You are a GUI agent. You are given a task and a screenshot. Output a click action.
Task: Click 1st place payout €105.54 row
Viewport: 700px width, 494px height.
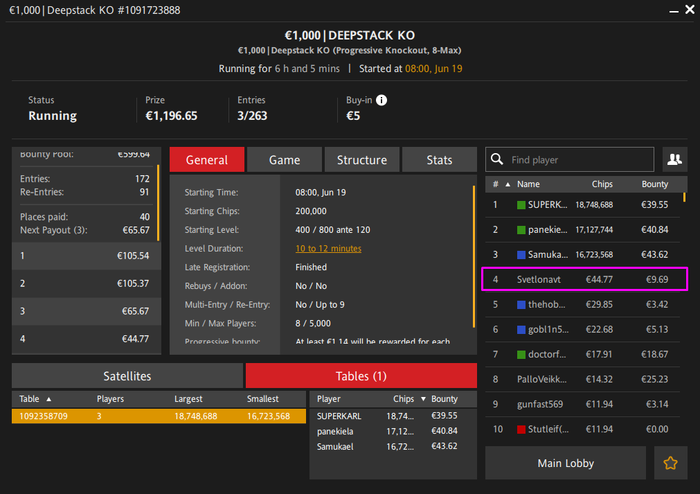86,256
